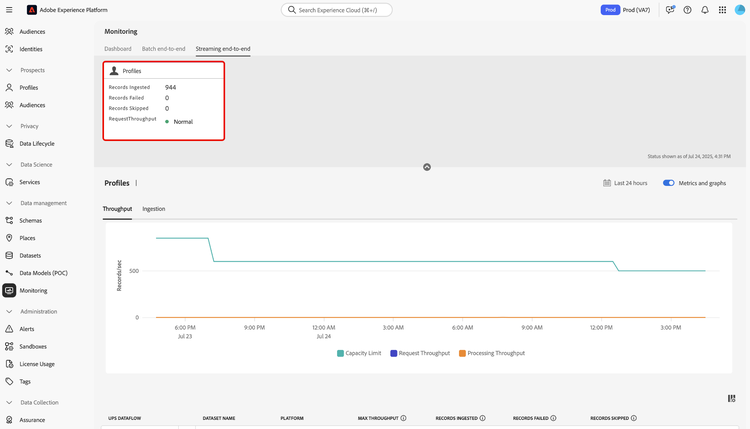
Task: Toggle Capacity Limit legend series
Action: [x=359, y=353]
